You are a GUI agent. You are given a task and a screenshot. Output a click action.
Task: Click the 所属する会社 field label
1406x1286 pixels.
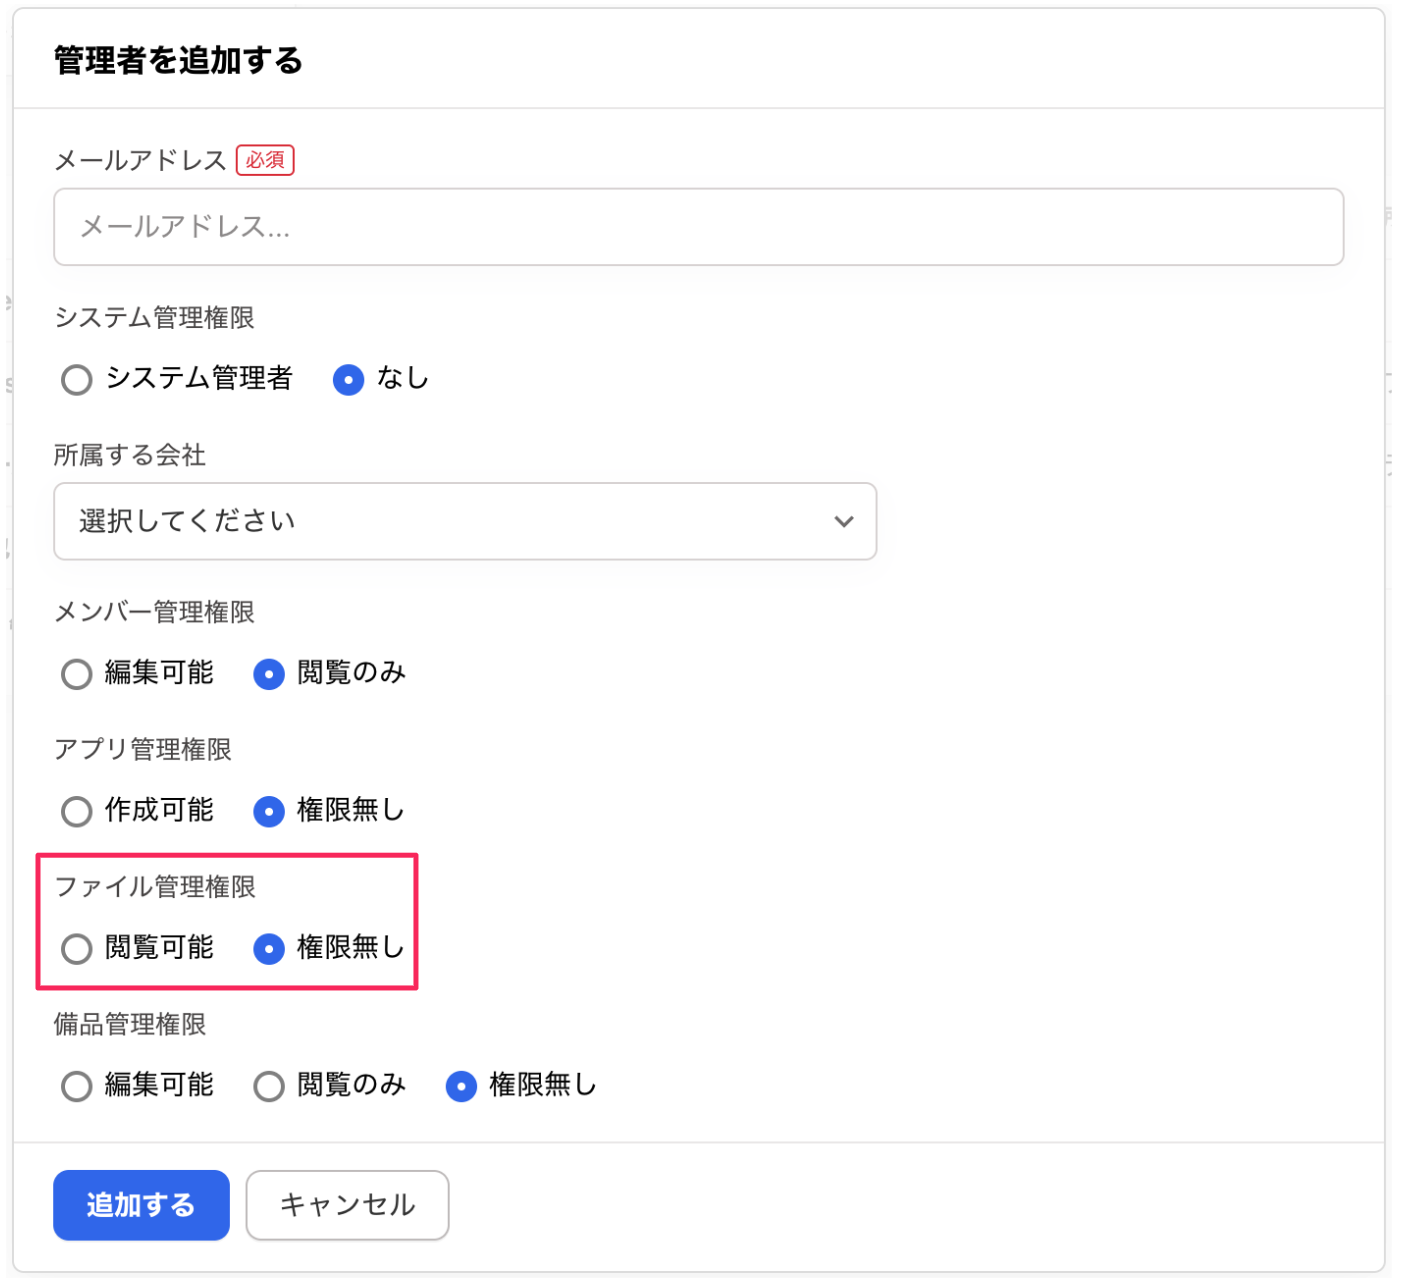point(130,455)
